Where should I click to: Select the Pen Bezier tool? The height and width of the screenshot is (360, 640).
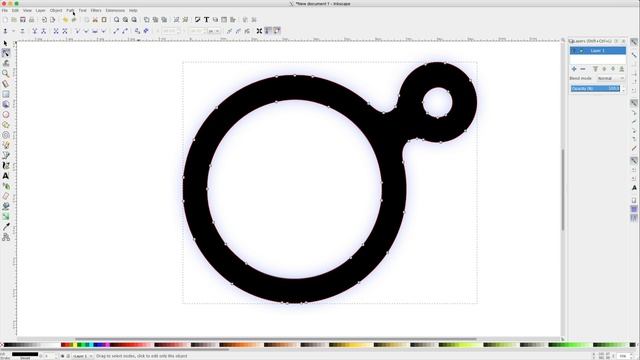click(6, 155)
